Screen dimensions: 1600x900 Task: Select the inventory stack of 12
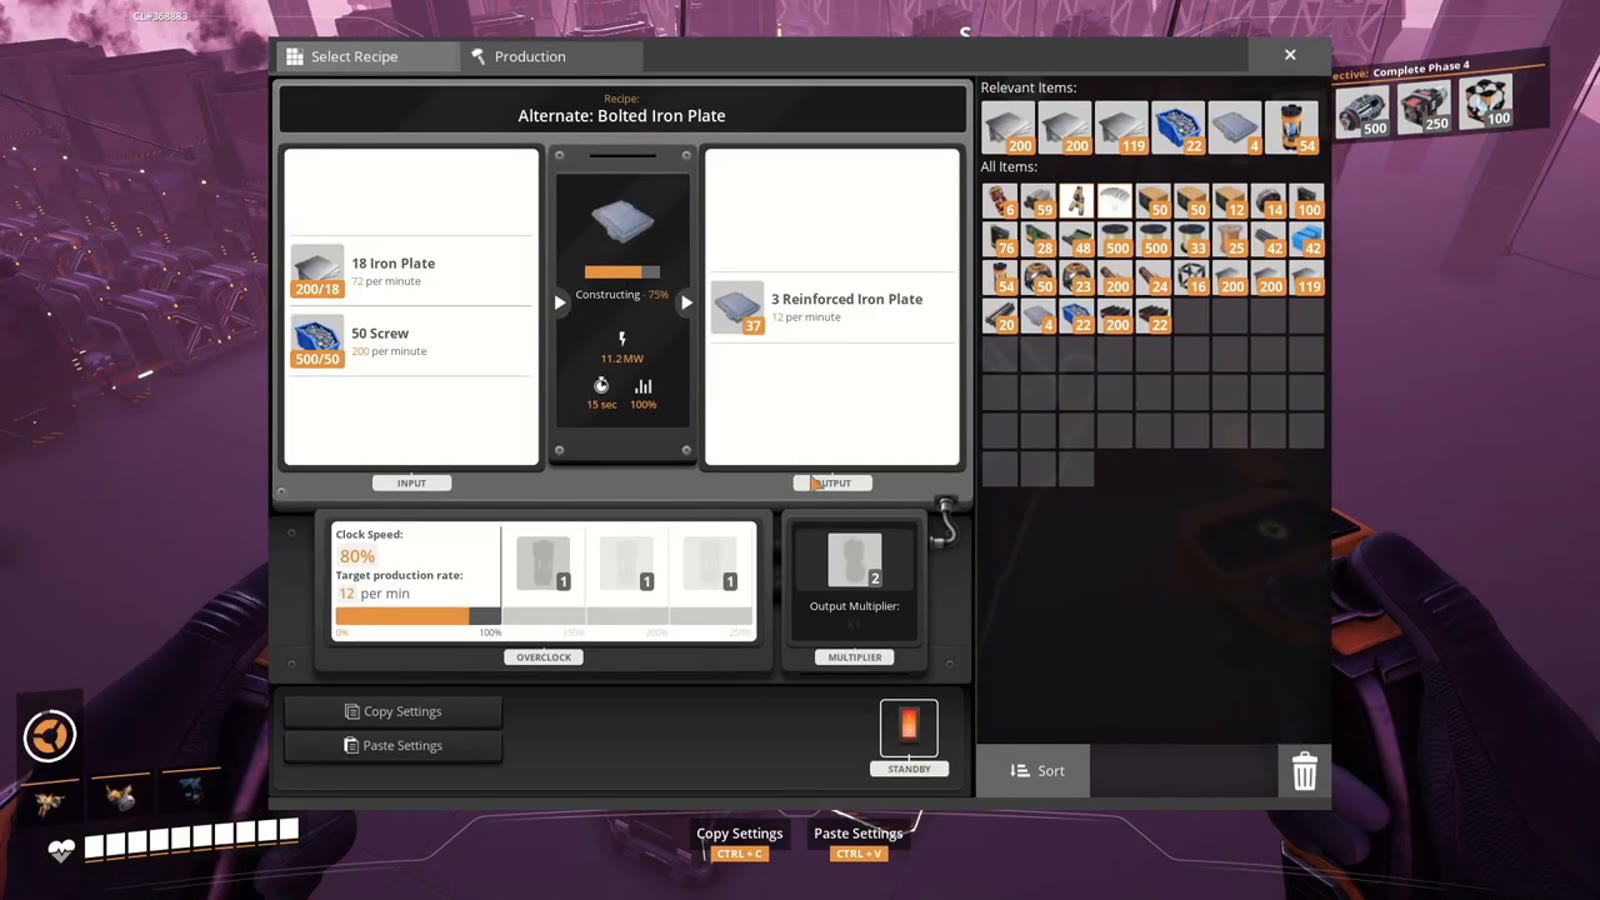[x=1230, y=201]
